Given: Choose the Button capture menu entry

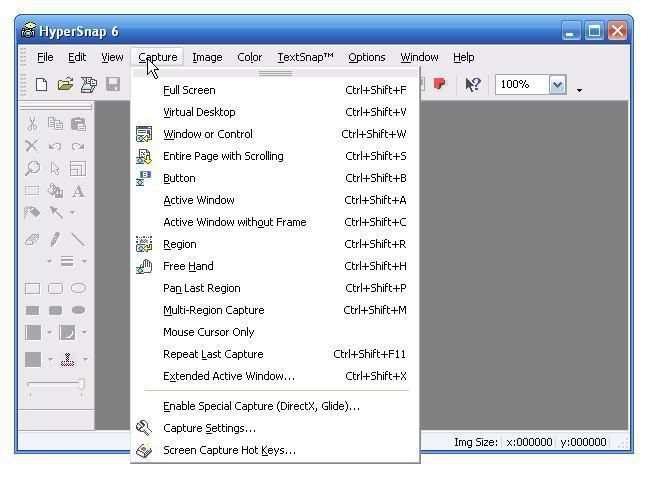Looking at the screenshot, I should point(275,178).
